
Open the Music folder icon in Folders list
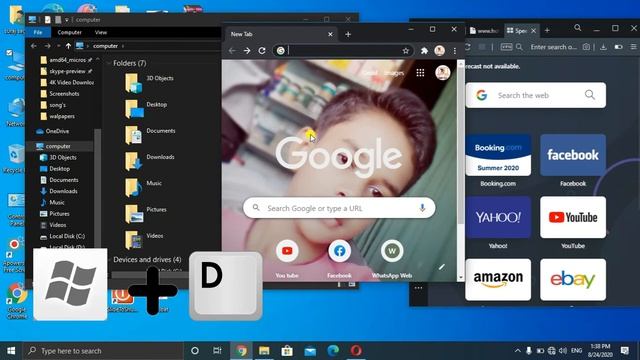point(133,187)
